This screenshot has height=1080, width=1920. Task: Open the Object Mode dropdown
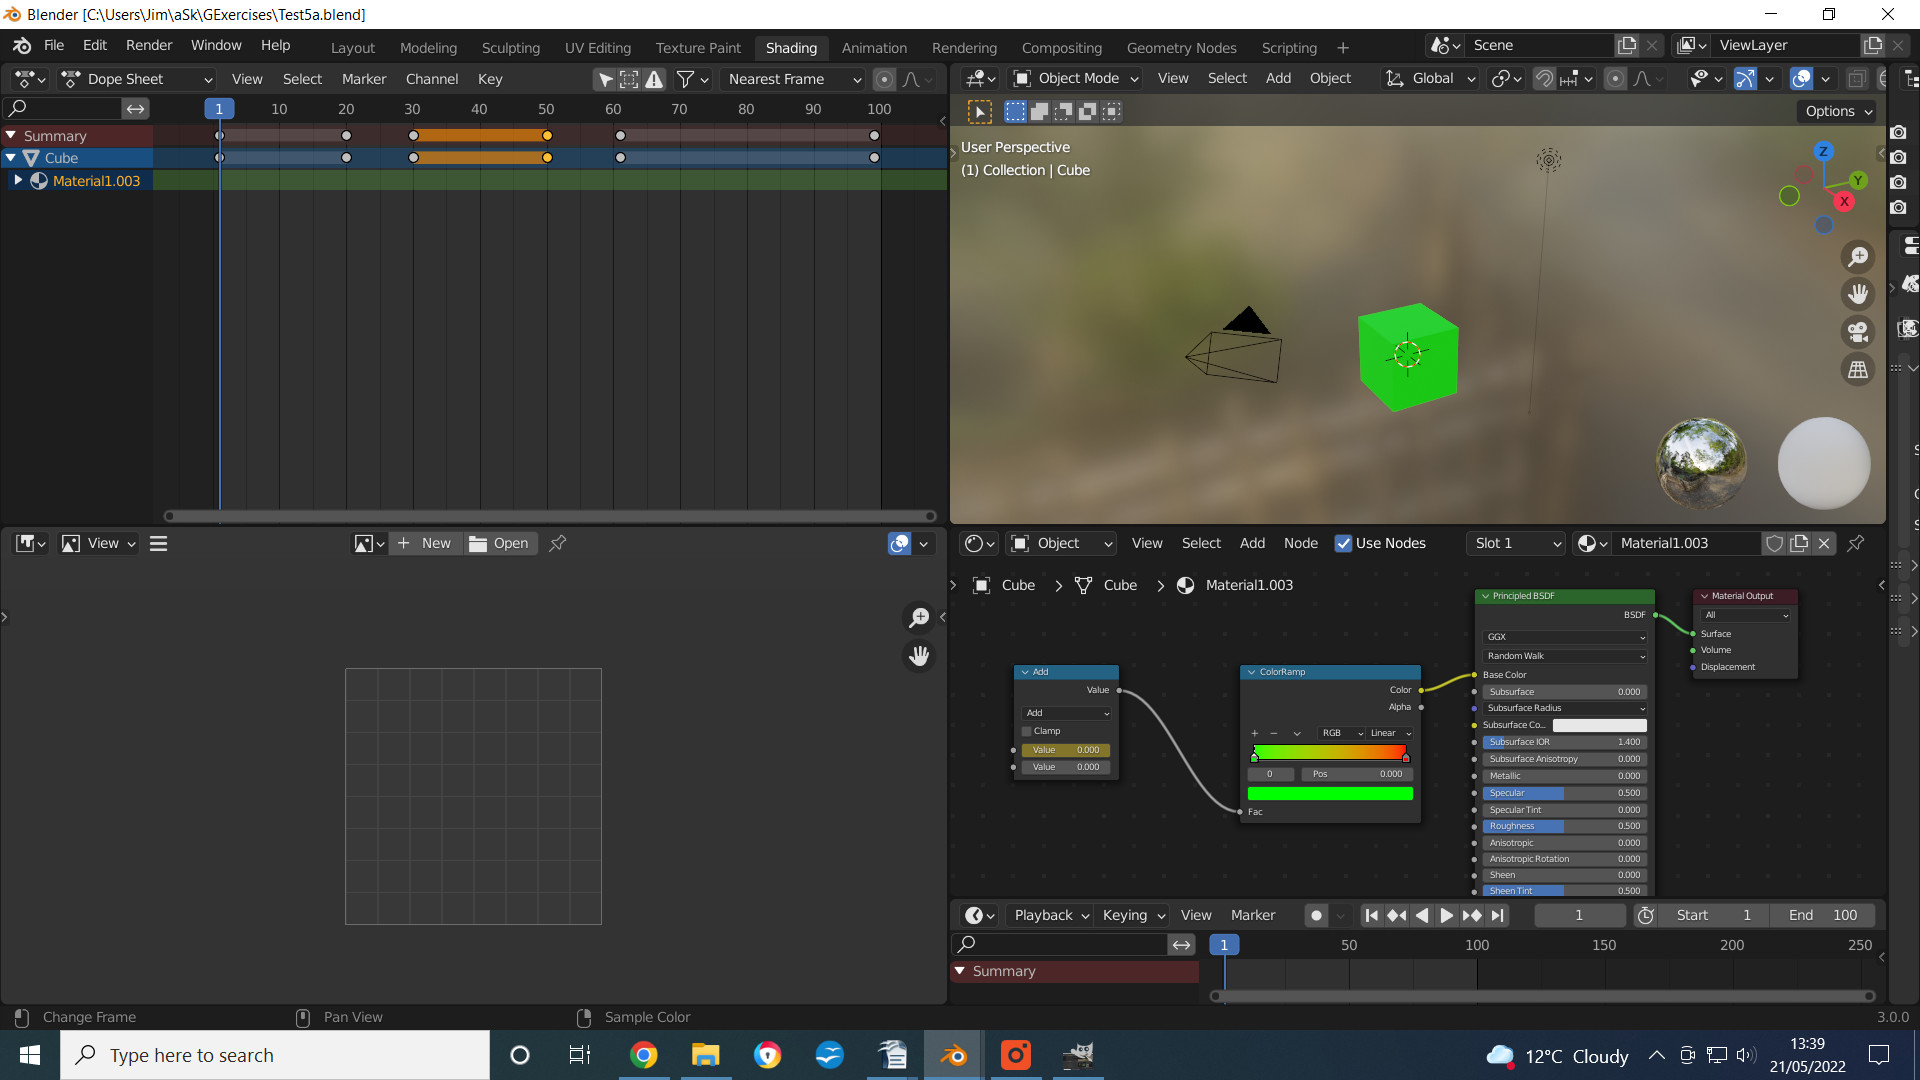click(x=1076, y=78)
